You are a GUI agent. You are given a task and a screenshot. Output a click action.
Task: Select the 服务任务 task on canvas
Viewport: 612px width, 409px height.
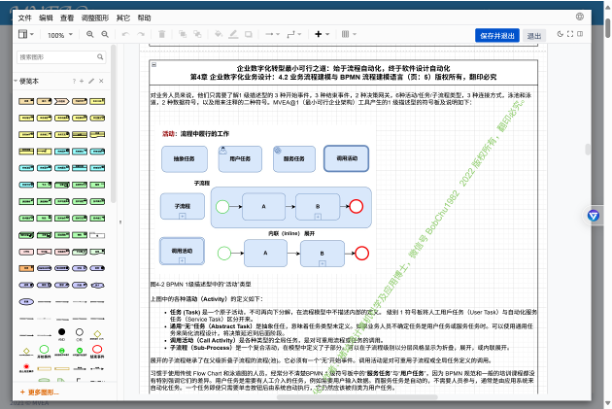[x=294, y=159]
